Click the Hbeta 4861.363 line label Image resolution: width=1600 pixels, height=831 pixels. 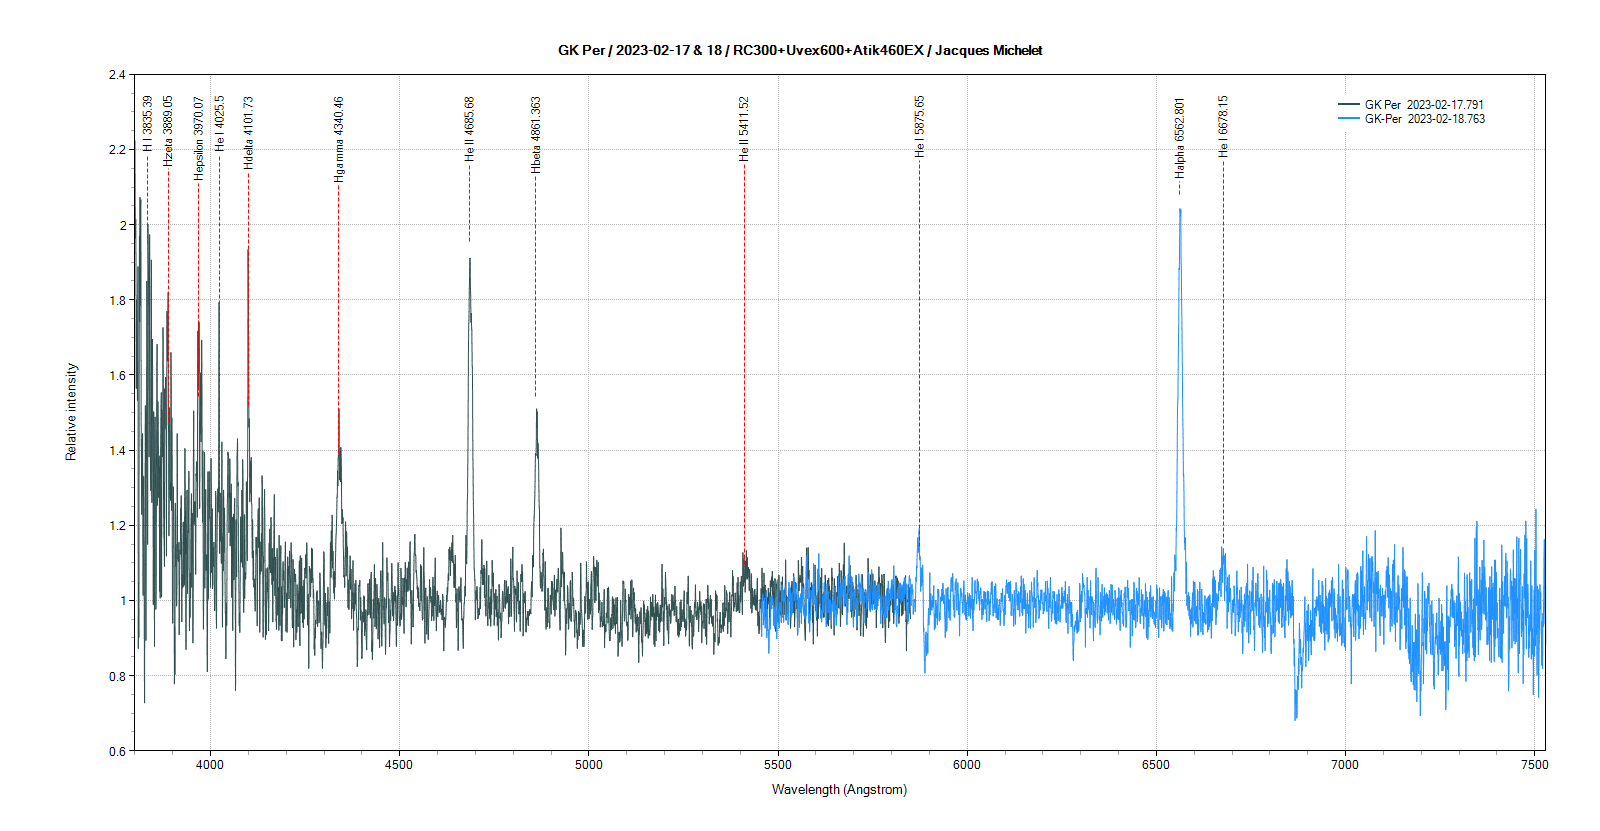536,135
